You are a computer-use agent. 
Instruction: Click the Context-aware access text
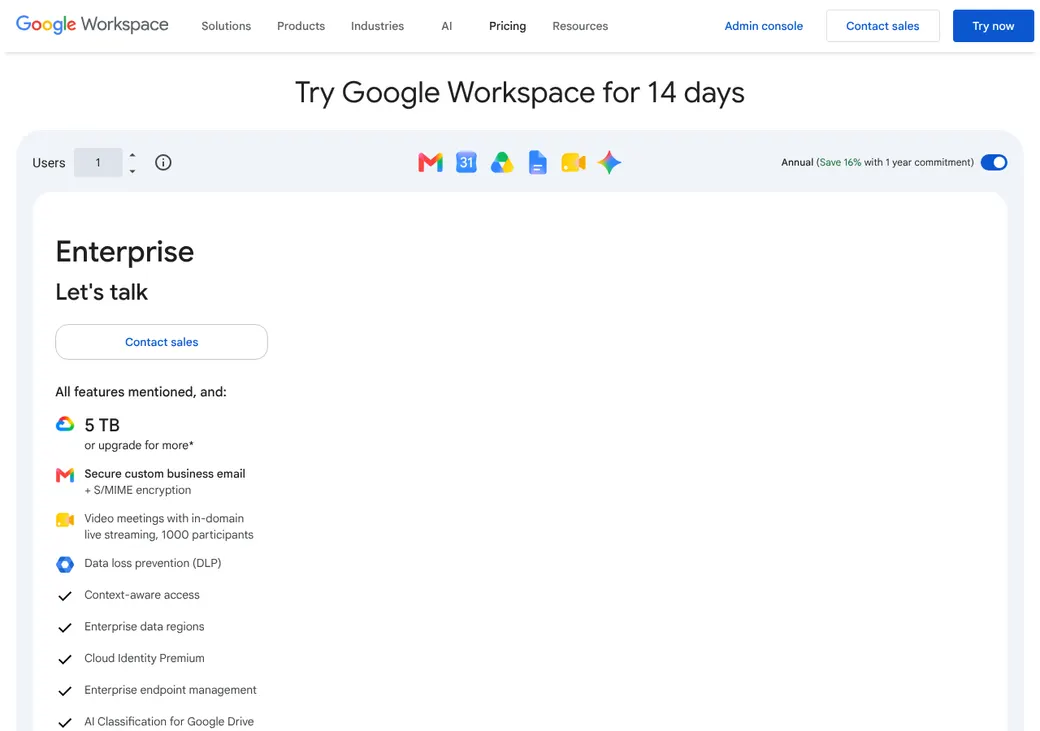[x=142, y=595]
